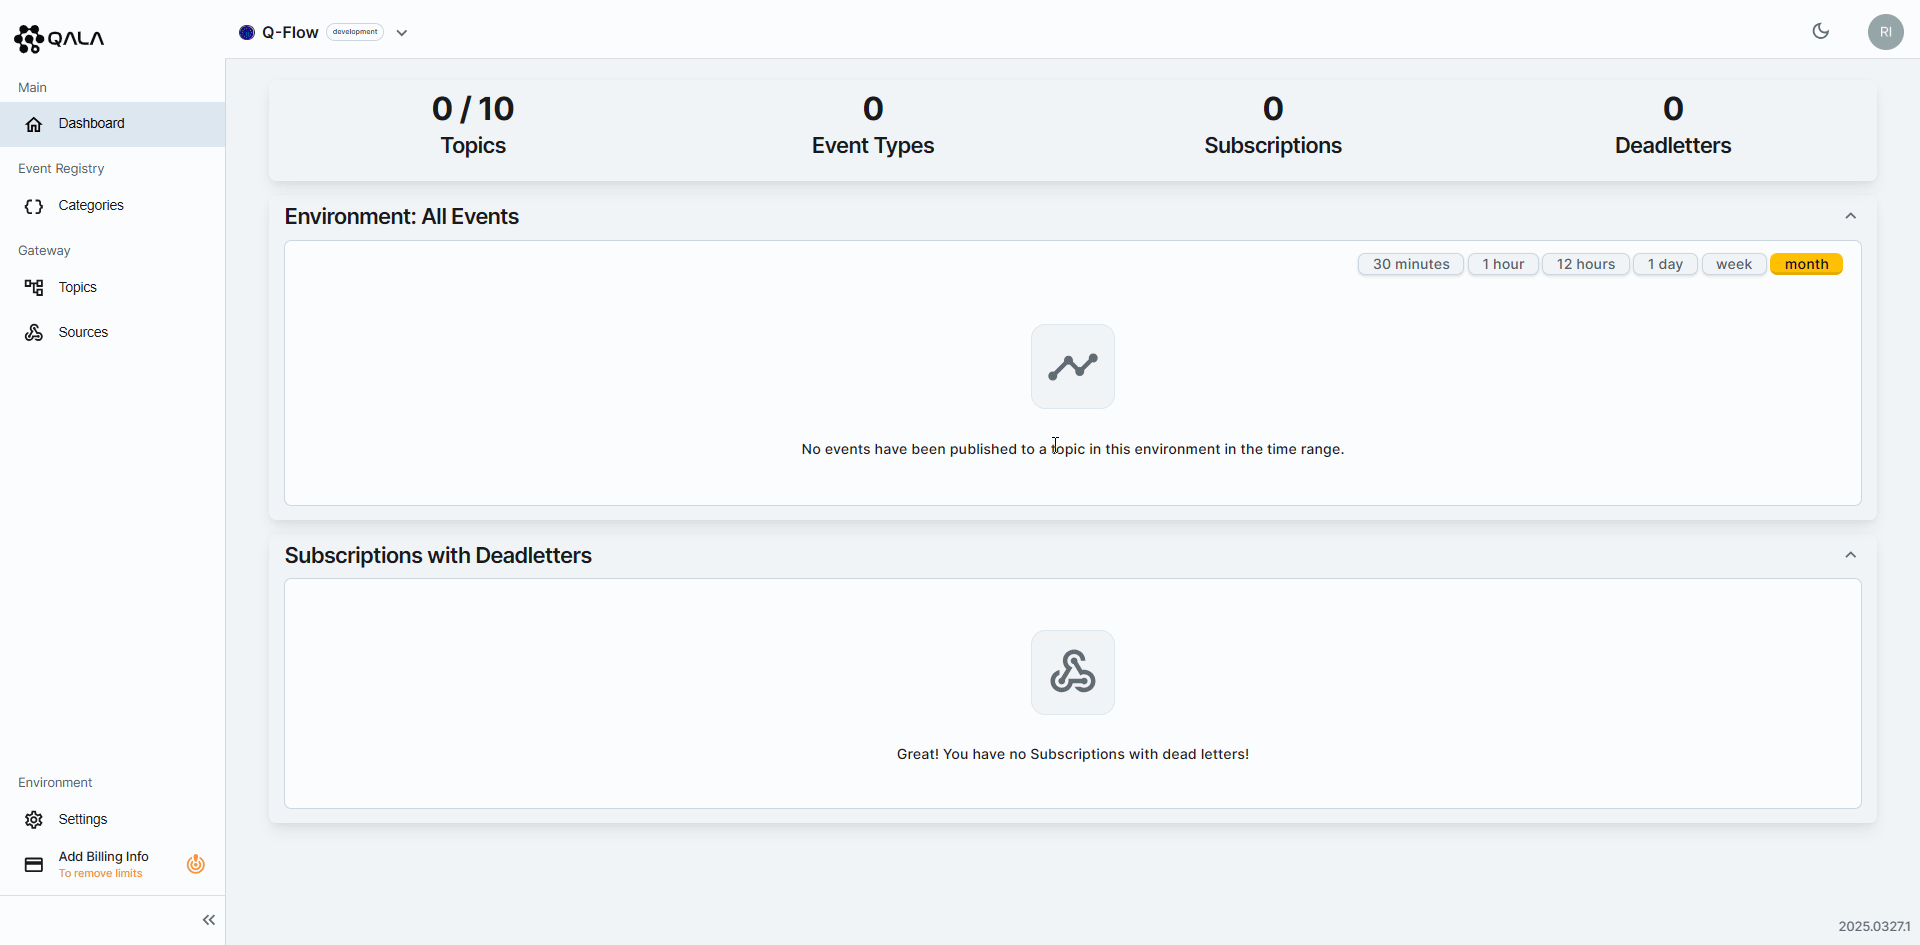Collapse Subscriptions with Deadletters section
1920x945 pixels.
(x=1850, y=556)
